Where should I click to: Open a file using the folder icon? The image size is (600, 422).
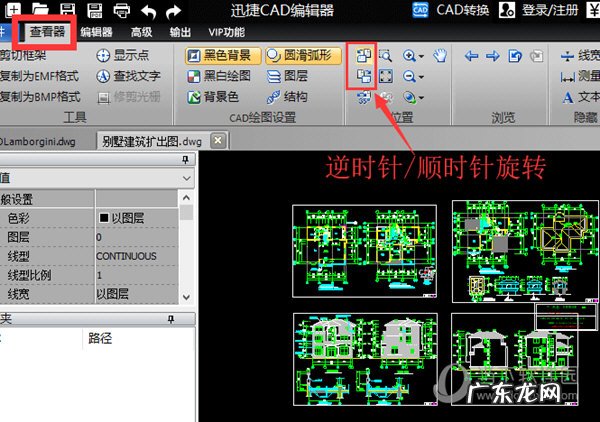41,10
